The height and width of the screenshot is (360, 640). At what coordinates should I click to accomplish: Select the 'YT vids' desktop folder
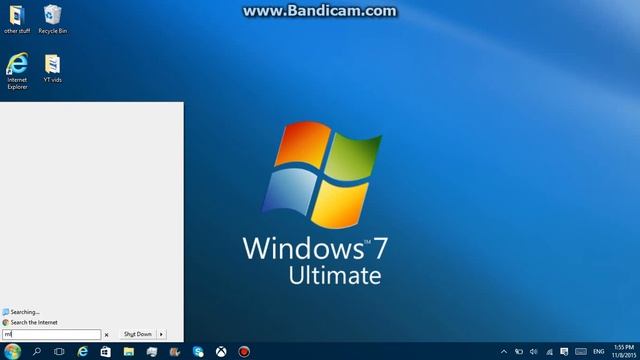pos(52,68)
